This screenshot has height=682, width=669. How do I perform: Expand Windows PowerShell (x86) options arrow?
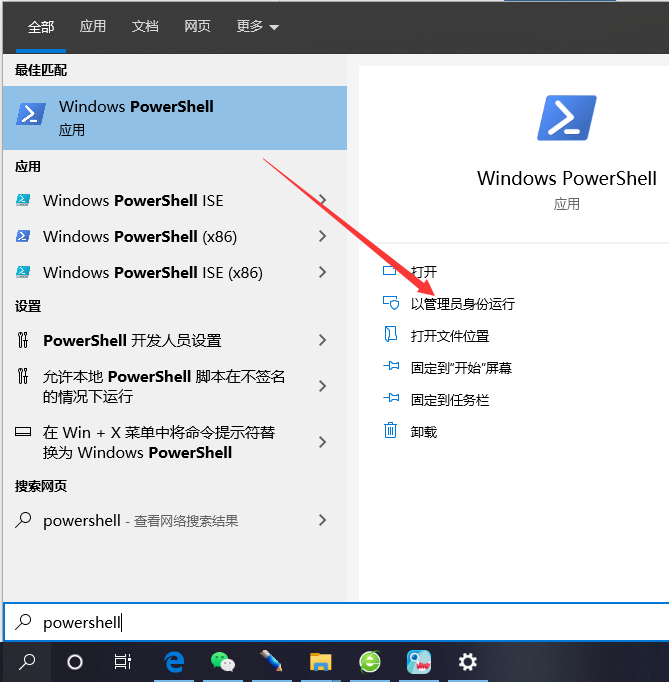pyautogui.click(x=322, y=236)
